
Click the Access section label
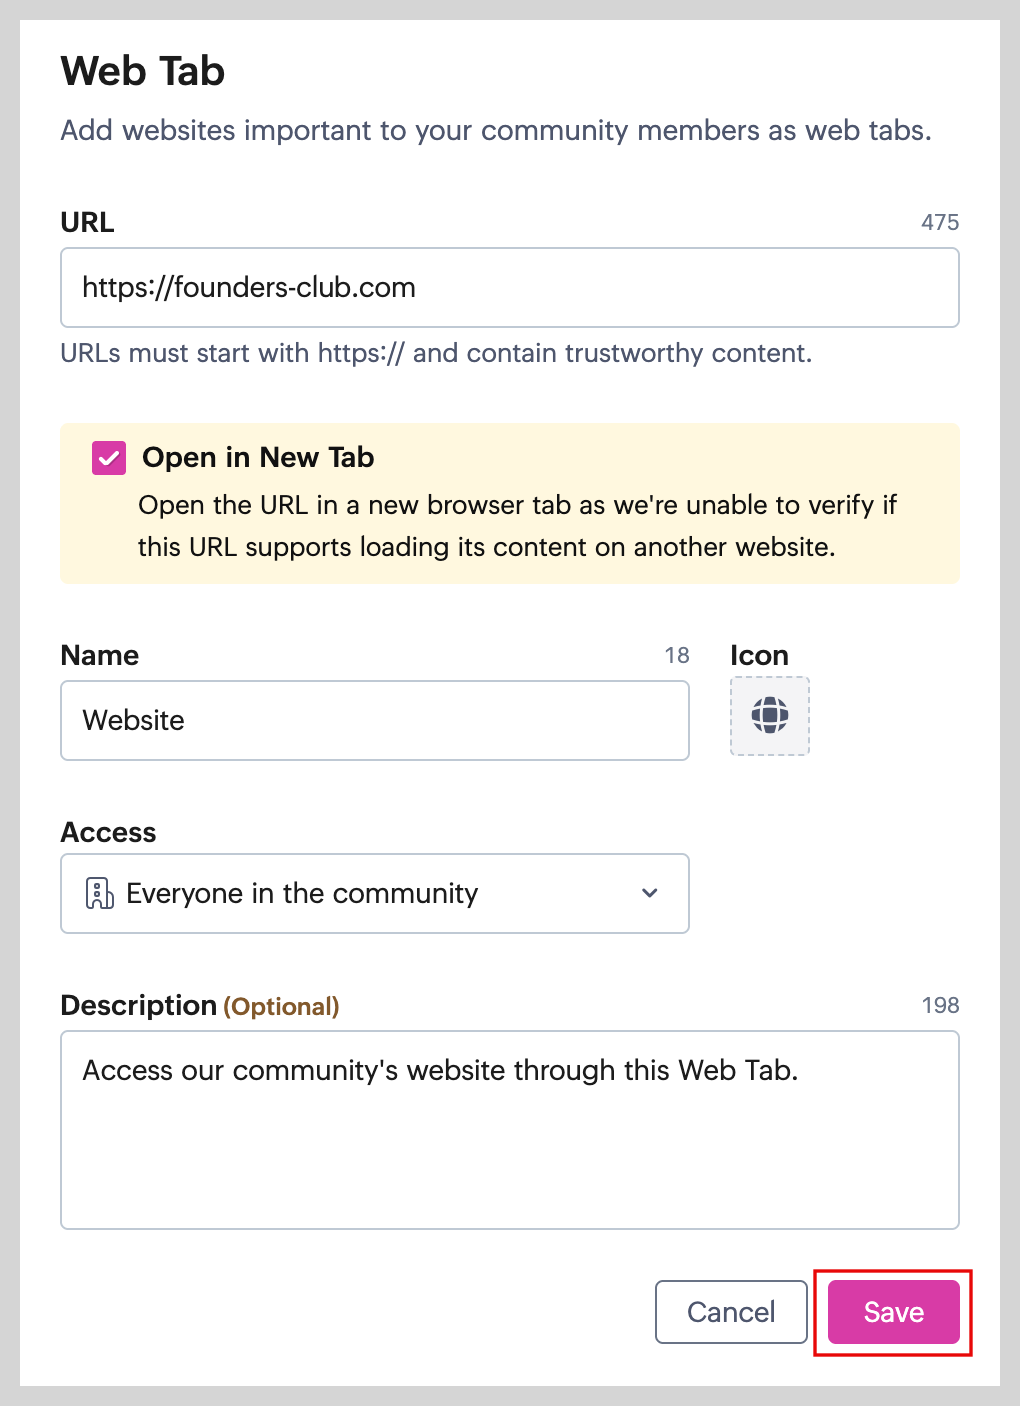(x=109, y=832)
